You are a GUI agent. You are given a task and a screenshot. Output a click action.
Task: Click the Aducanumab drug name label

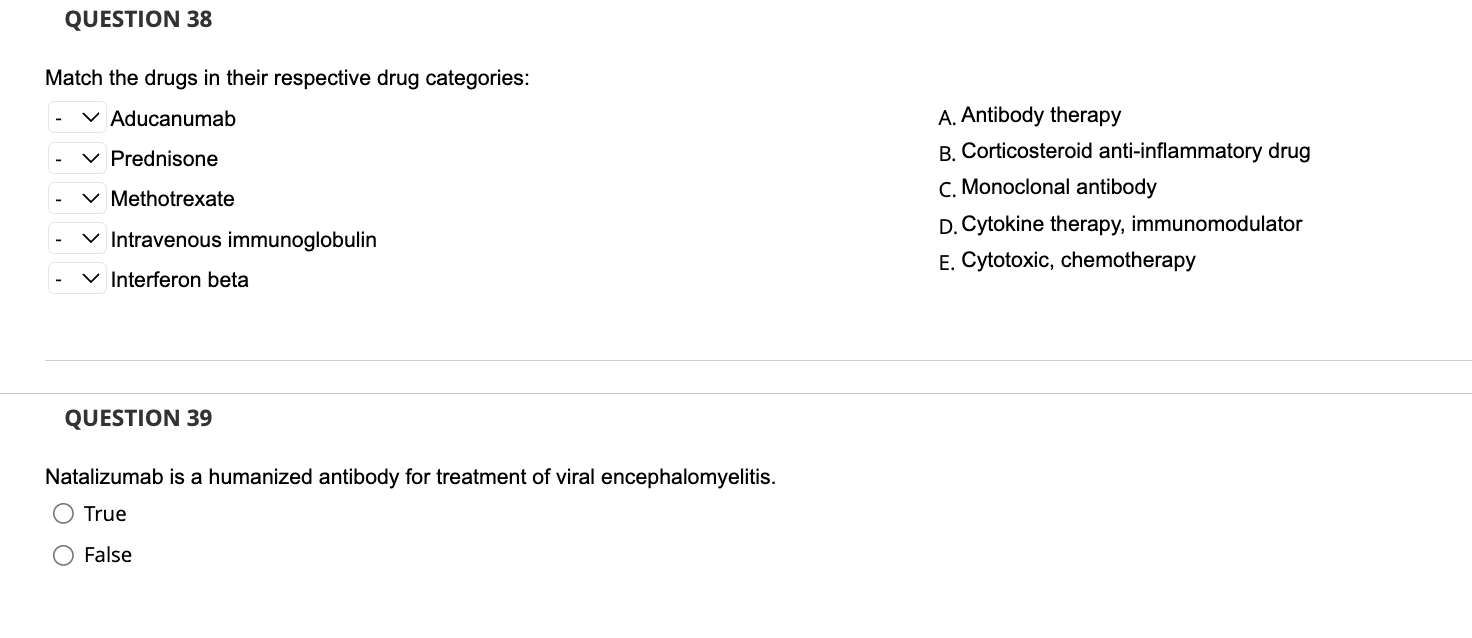[x=173, y=119]
